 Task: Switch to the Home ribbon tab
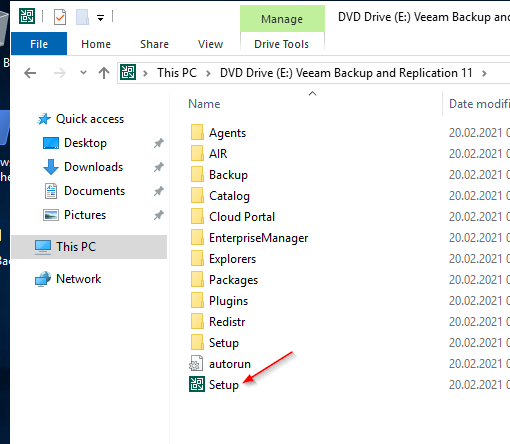click(x=96, y=44)
